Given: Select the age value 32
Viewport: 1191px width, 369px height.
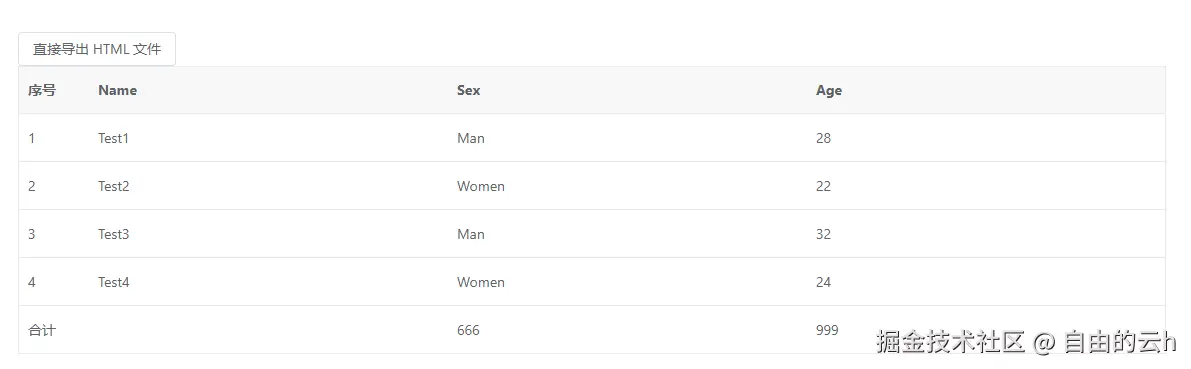Looking at the screenshot, I should point(823,234).
